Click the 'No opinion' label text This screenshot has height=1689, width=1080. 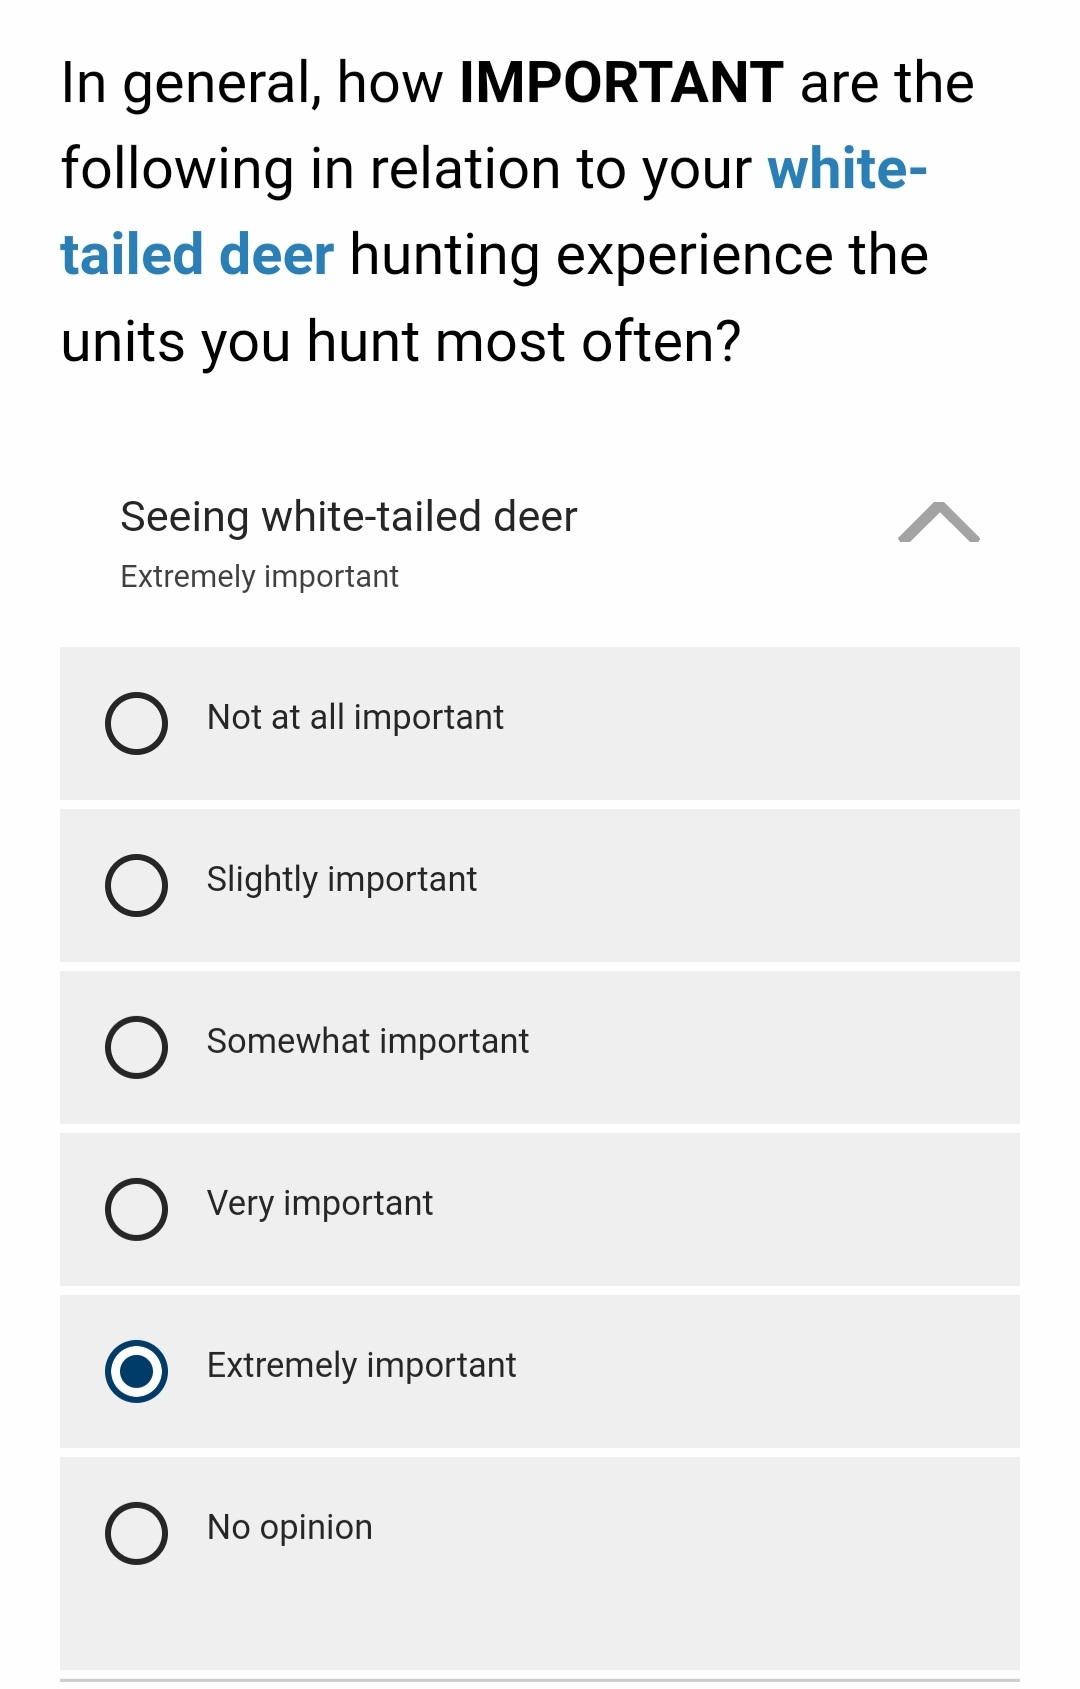(x=289, y=1528)
